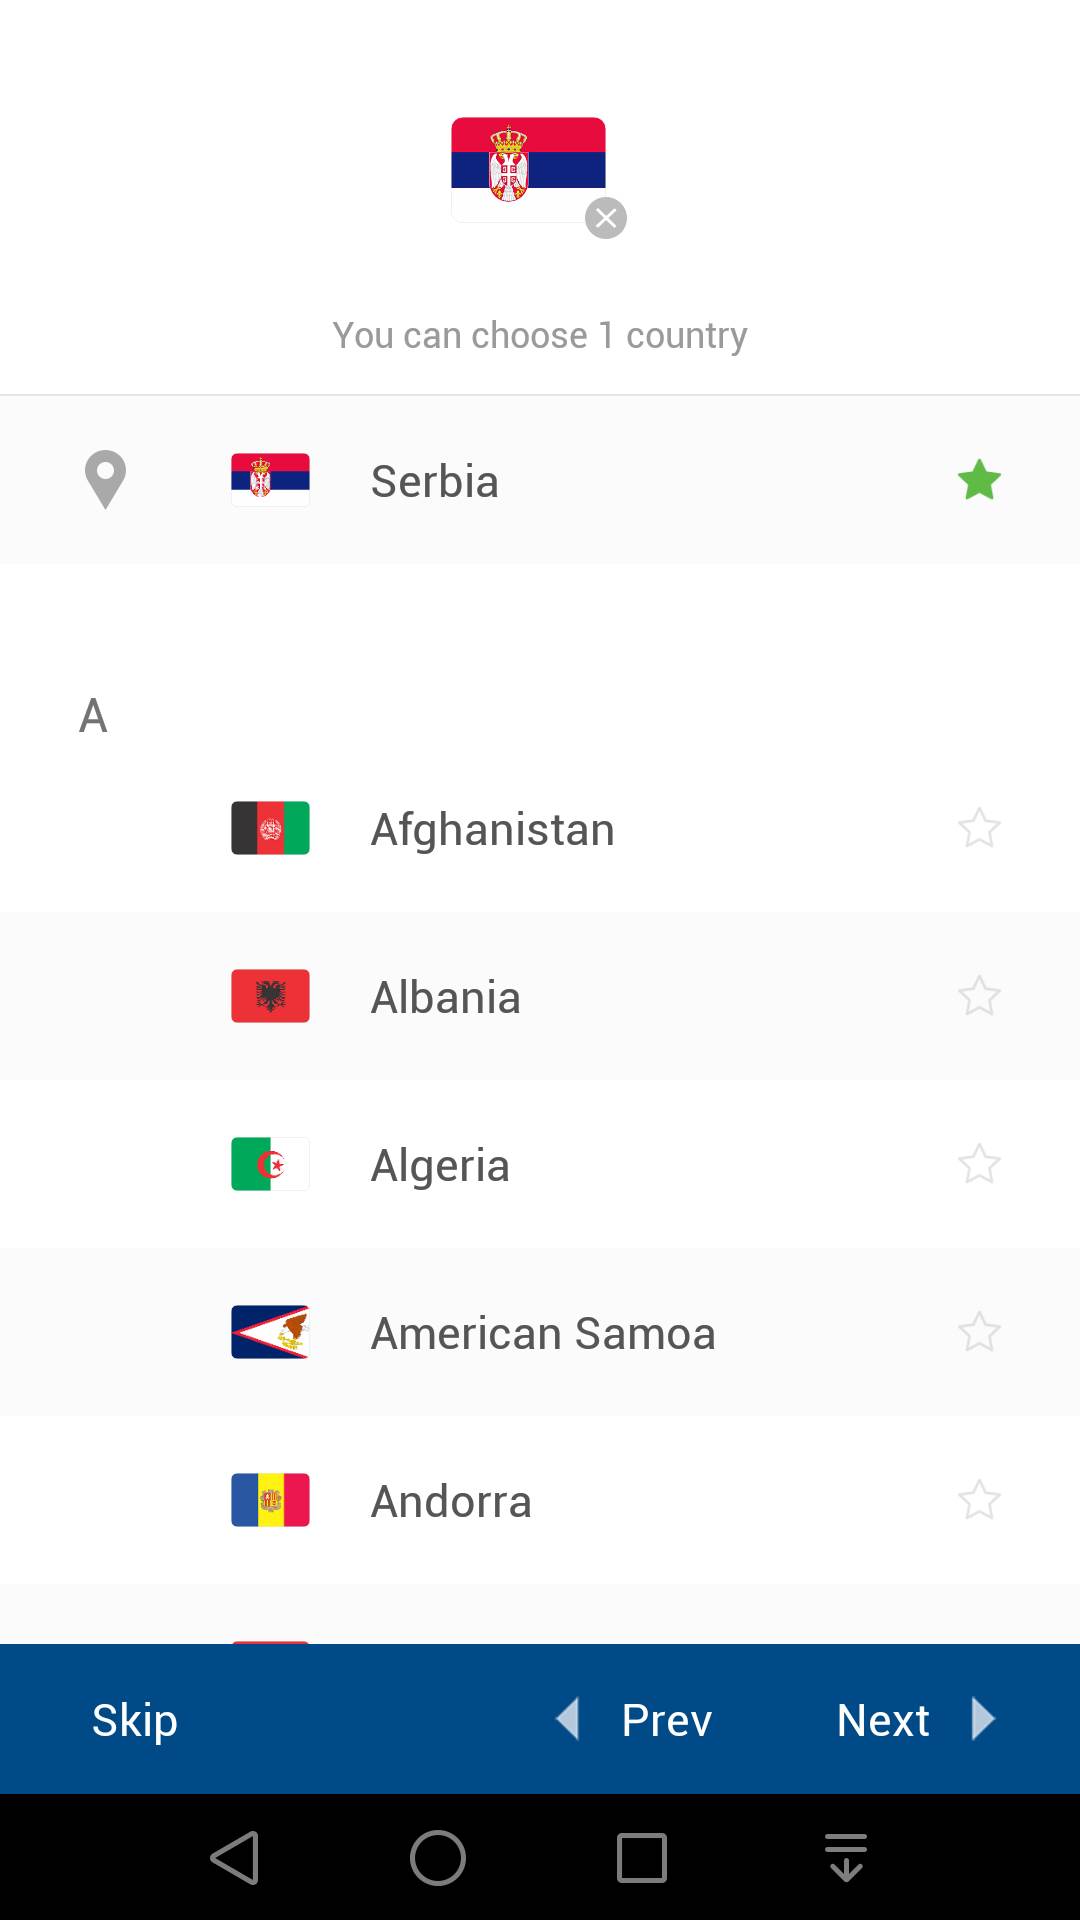The height and width of the screenshot is (1920, 1080).
Task: Tap the Afghanistan flag icon
Action: [x=270, y=828]
